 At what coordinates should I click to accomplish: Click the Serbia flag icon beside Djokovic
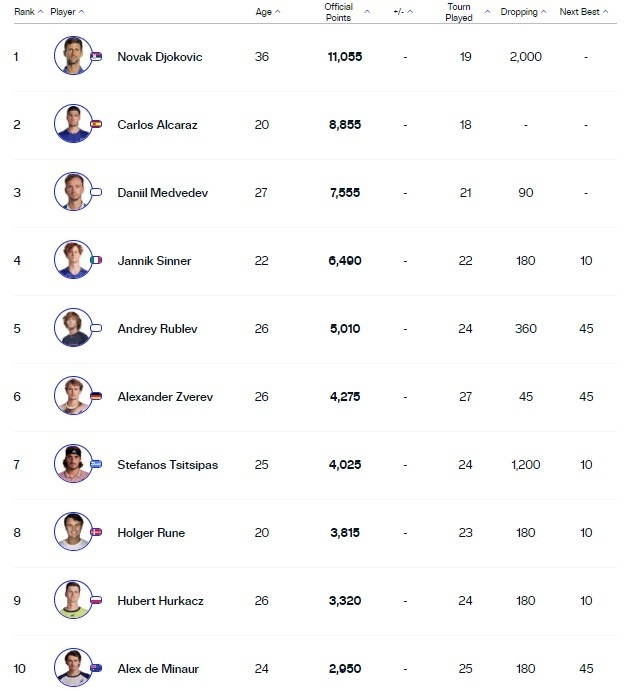coord(96,56)
